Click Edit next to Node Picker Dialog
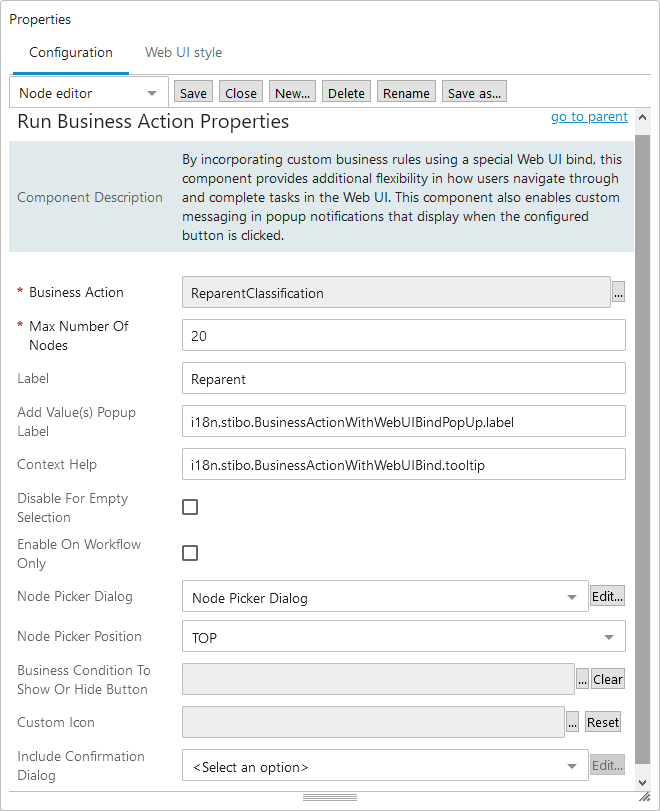This screenshot has height=811, width=660. 608,596
